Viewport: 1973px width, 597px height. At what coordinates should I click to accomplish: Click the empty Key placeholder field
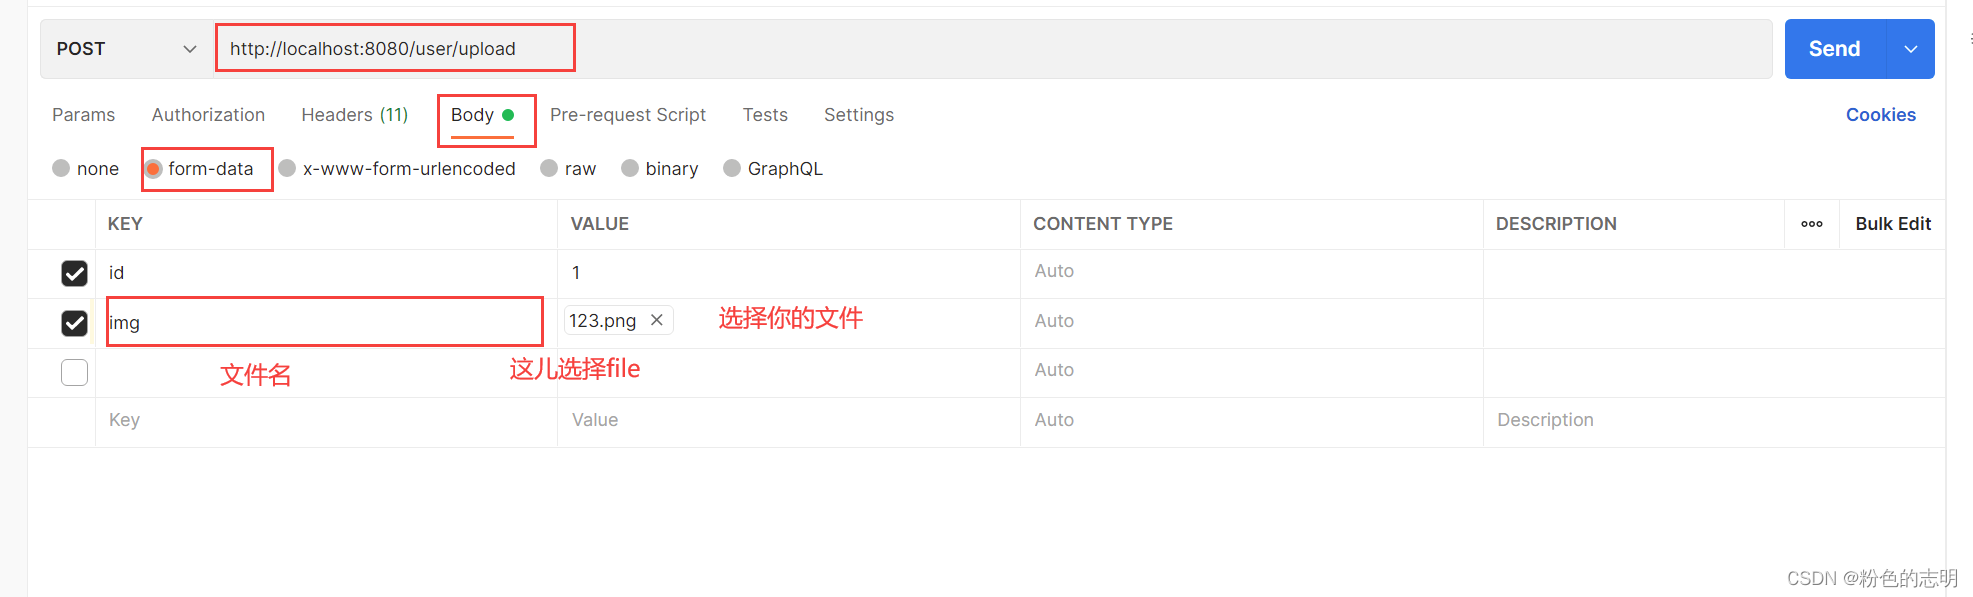tap(326, 420)
